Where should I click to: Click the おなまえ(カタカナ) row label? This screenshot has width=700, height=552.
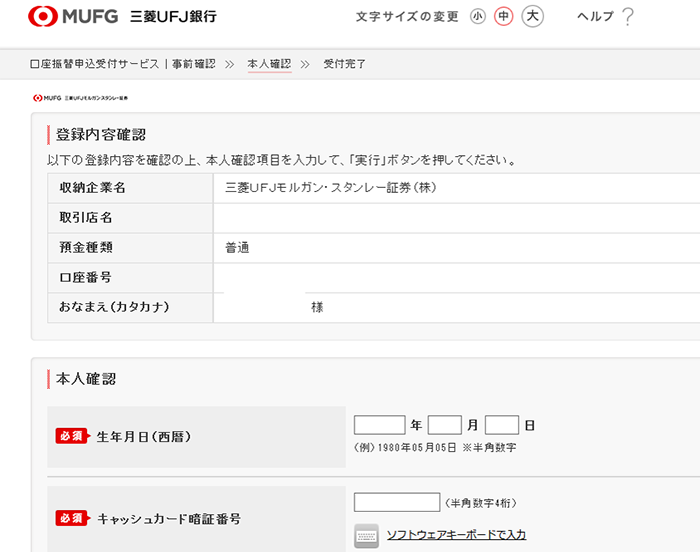(x=114, y=307)
